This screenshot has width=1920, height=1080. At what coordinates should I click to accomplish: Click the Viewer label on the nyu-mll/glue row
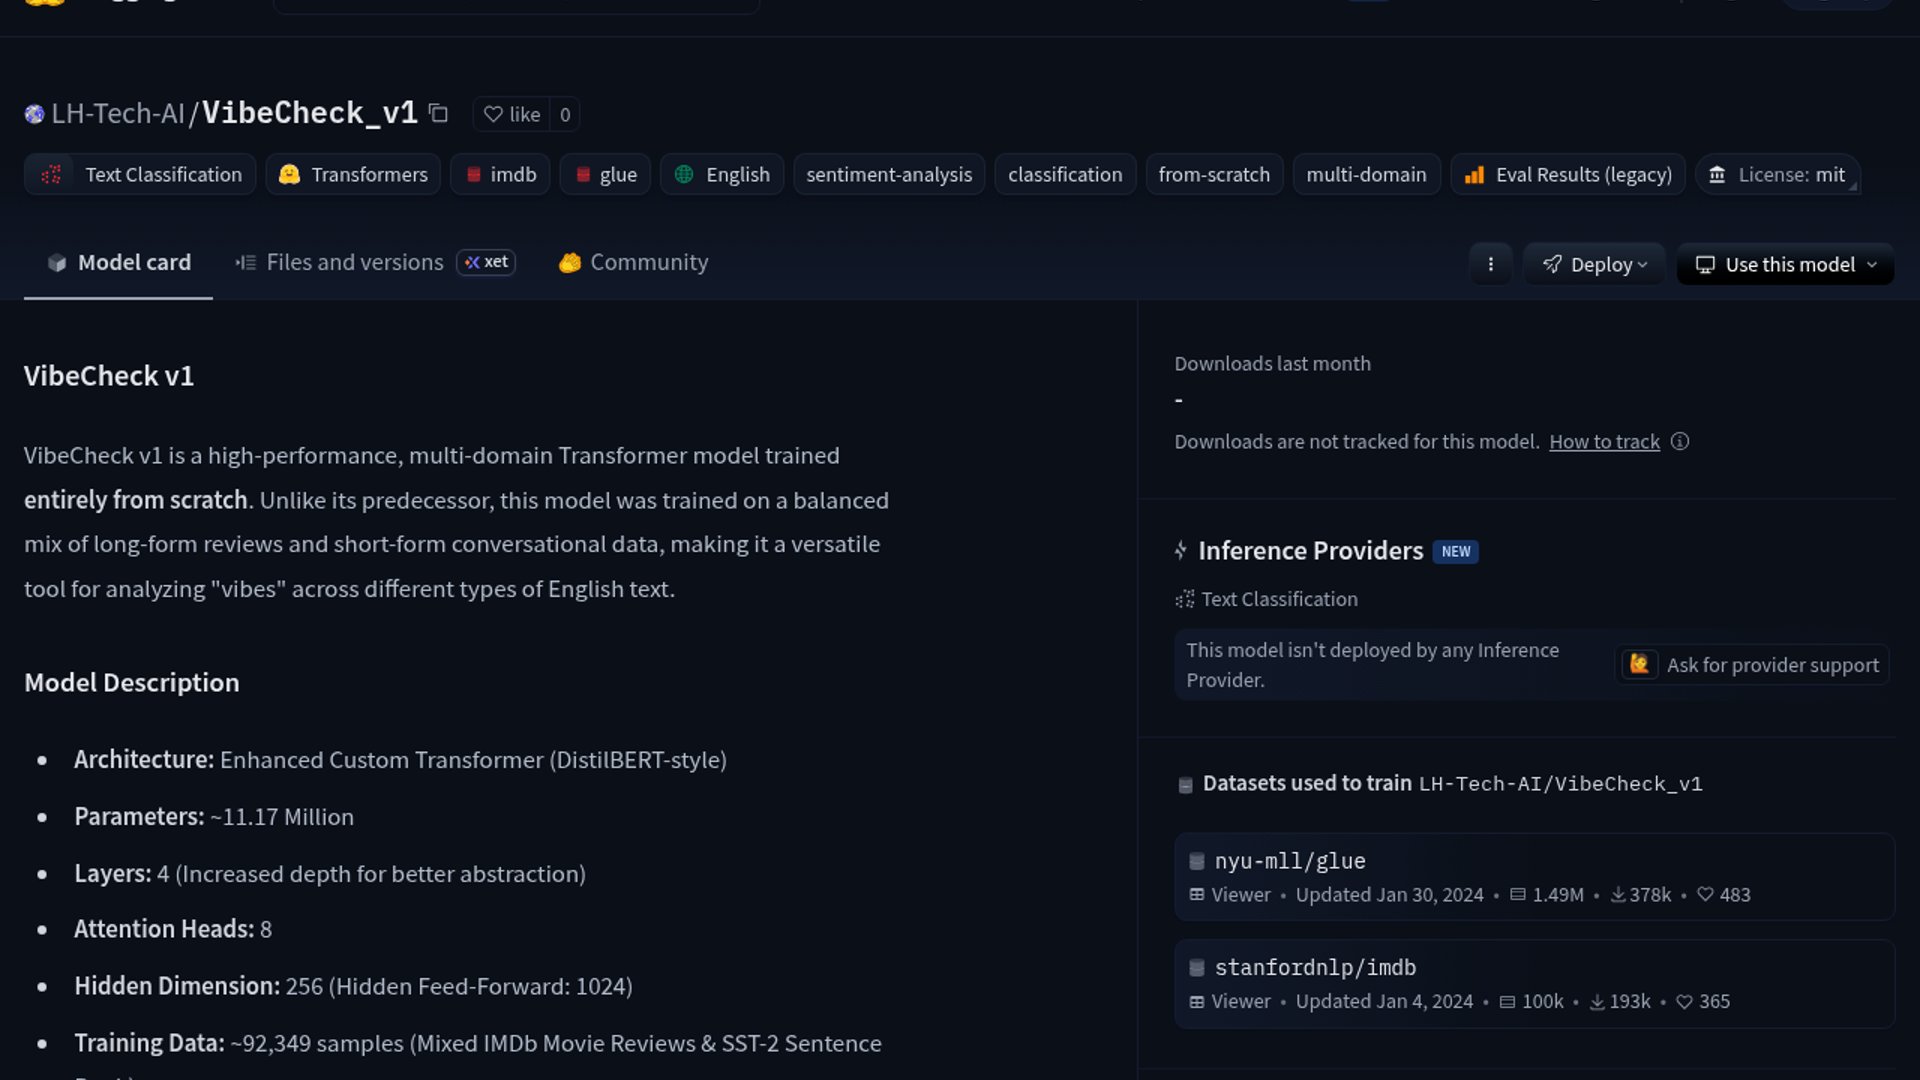pos(1240,894)
